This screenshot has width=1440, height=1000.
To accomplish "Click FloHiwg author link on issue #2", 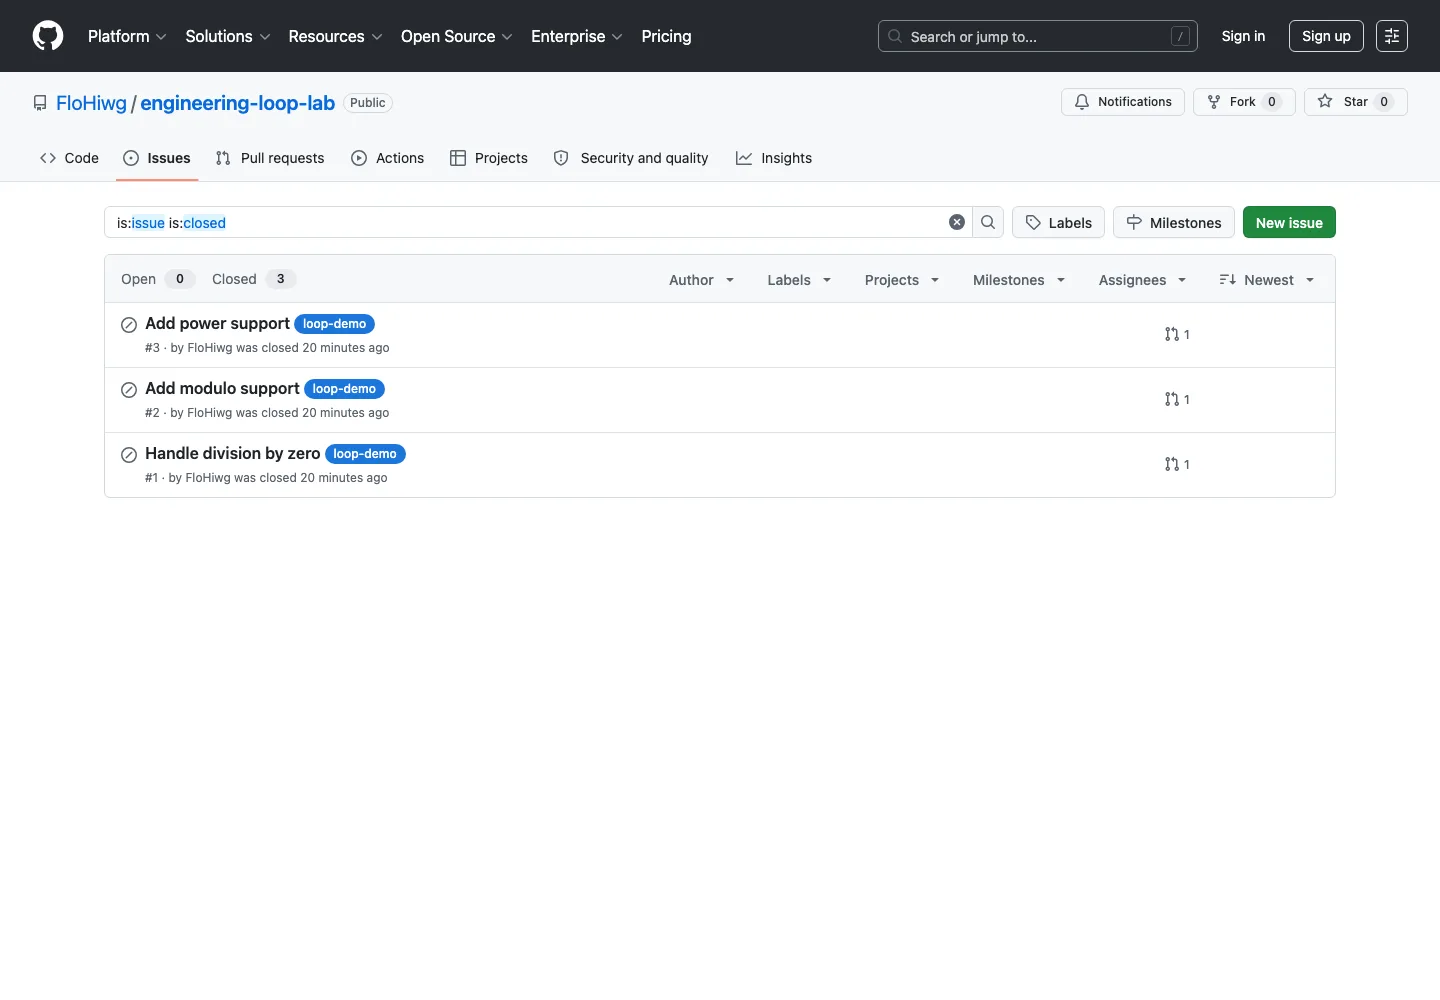I will pos(210,413).
